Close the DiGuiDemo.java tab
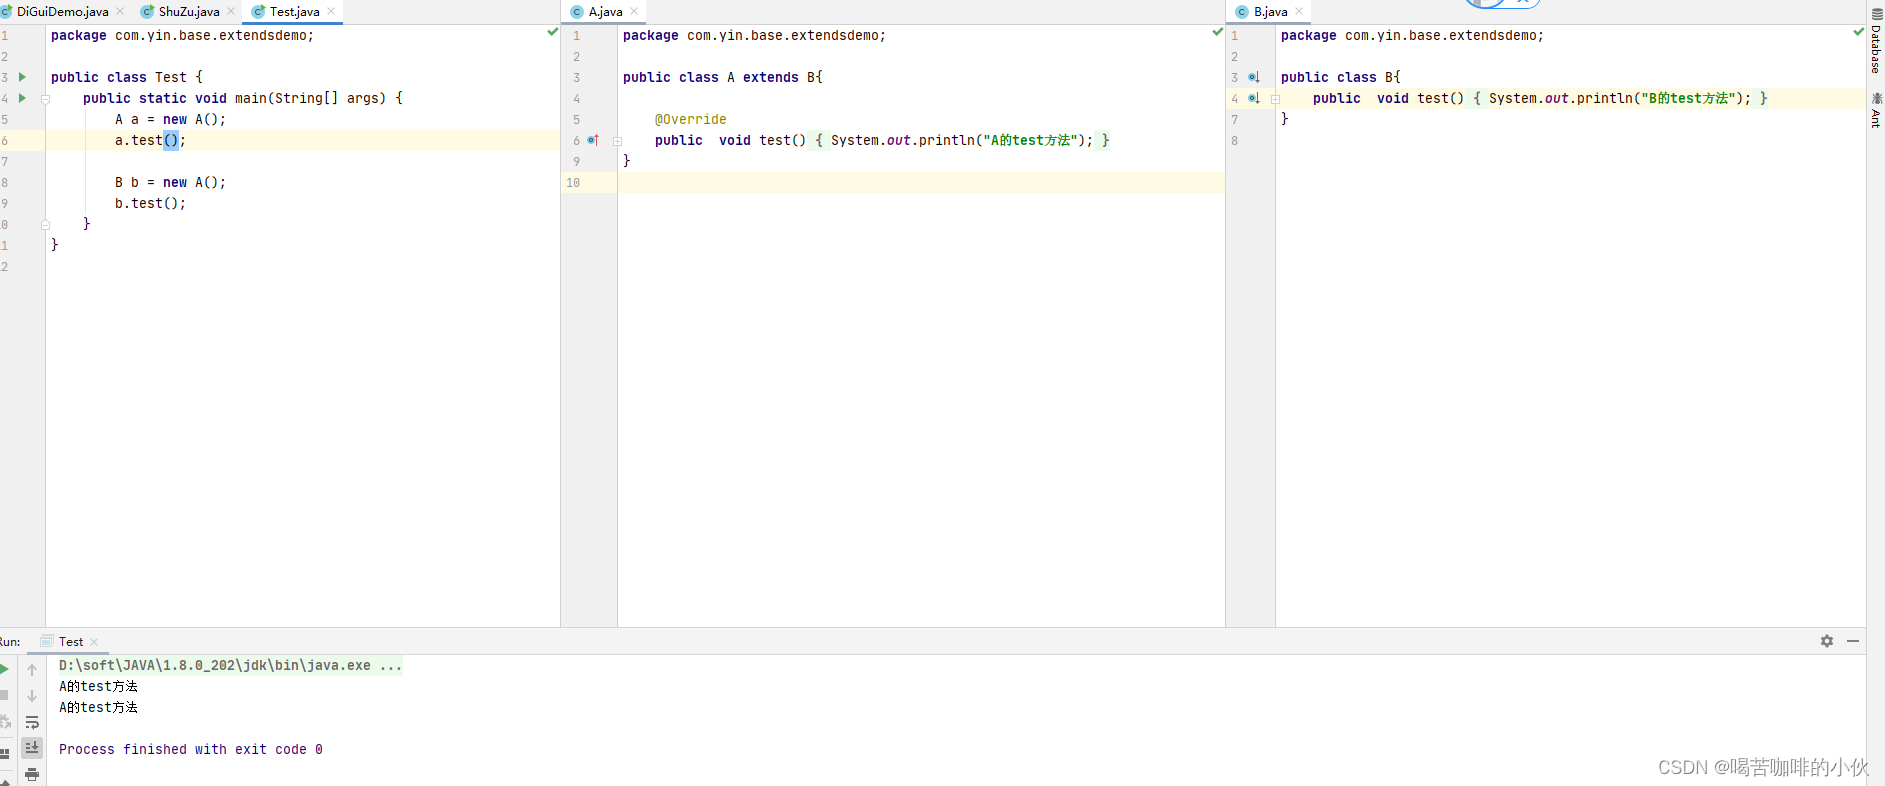The width and height of the screenshot is (1885, 786). click(121, 11)
